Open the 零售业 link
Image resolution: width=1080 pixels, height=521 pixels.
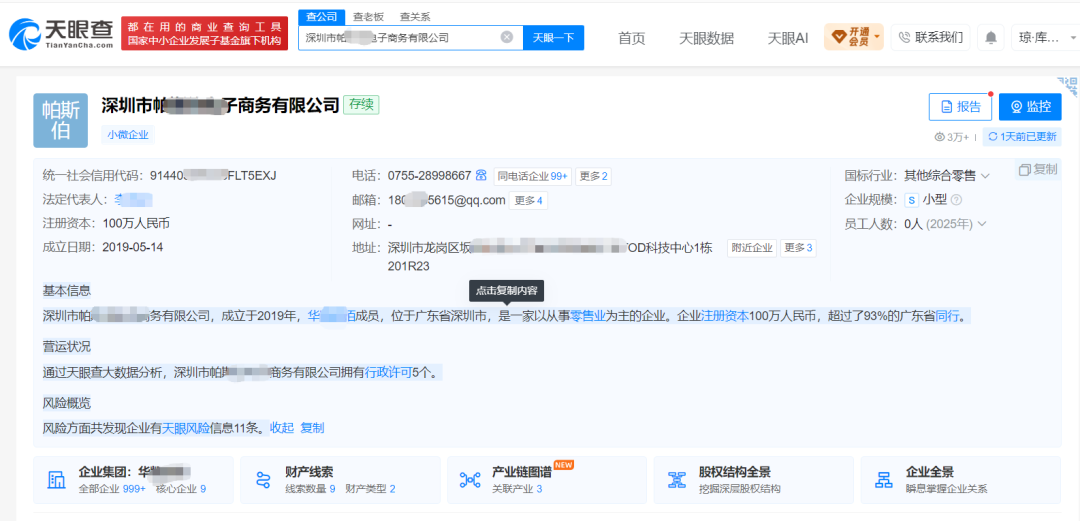click(588, 316)
